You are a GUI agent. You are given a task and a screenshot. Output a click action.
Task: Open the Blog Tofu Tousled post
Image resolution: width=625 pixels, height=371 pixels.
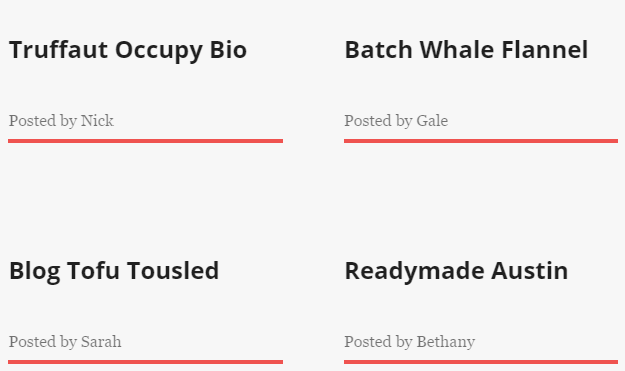[114, 272]
